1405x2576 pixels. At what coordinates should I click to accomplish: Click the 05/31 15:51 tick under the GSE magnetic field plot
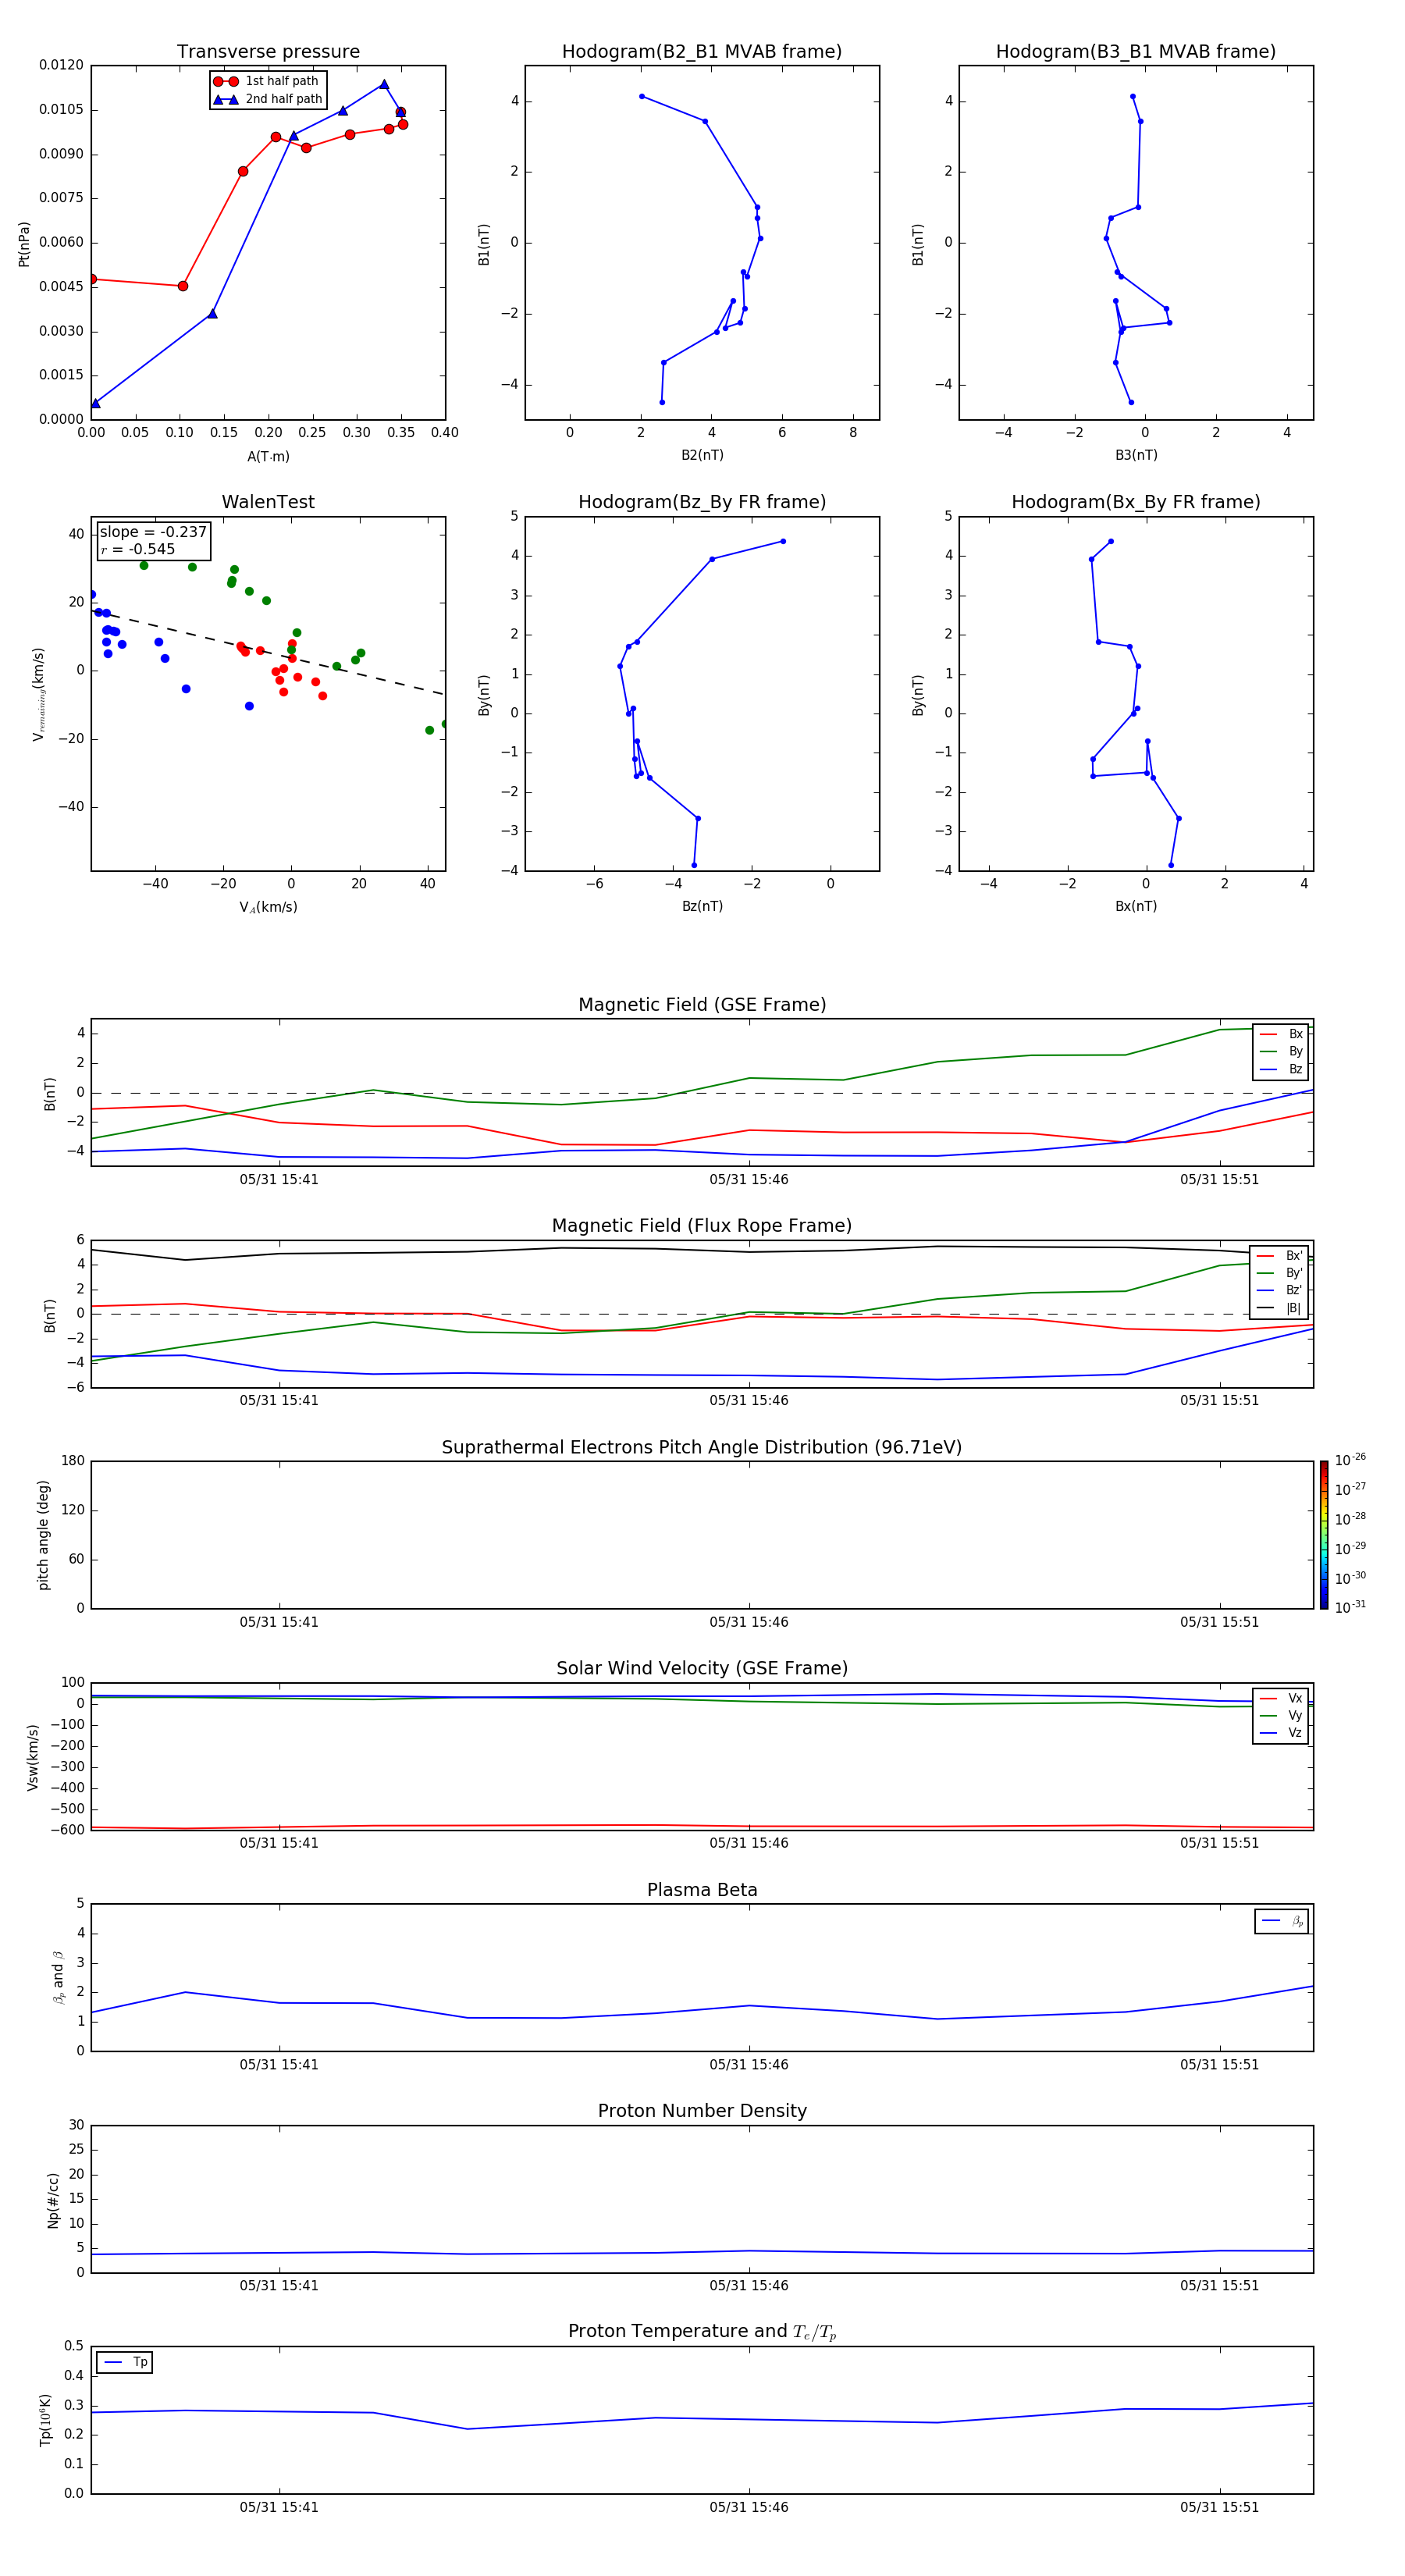point(1219,1180)
